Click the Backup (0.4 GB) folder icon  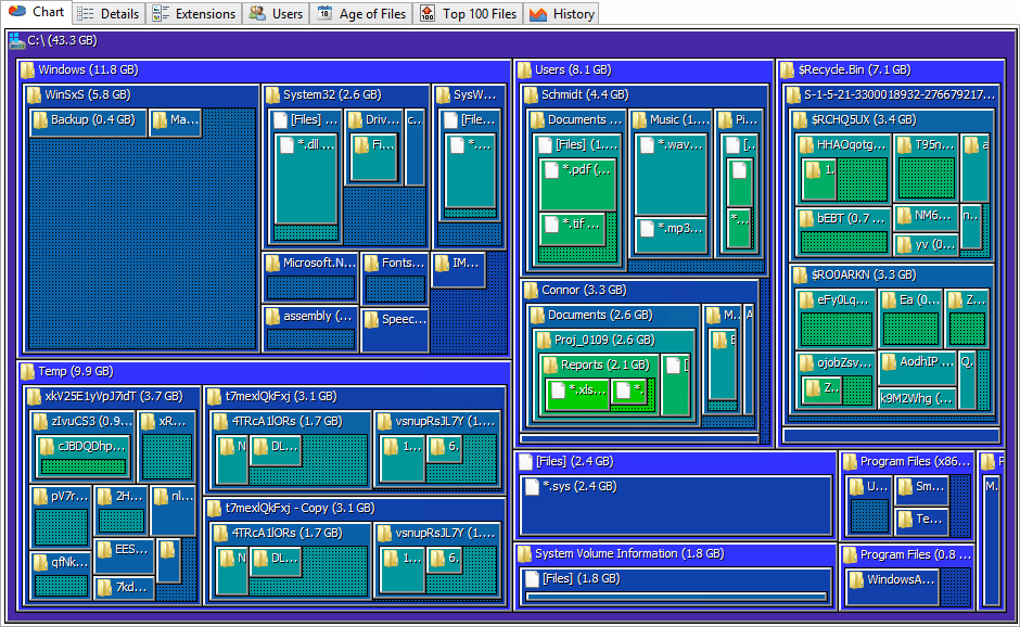point(40,120)
